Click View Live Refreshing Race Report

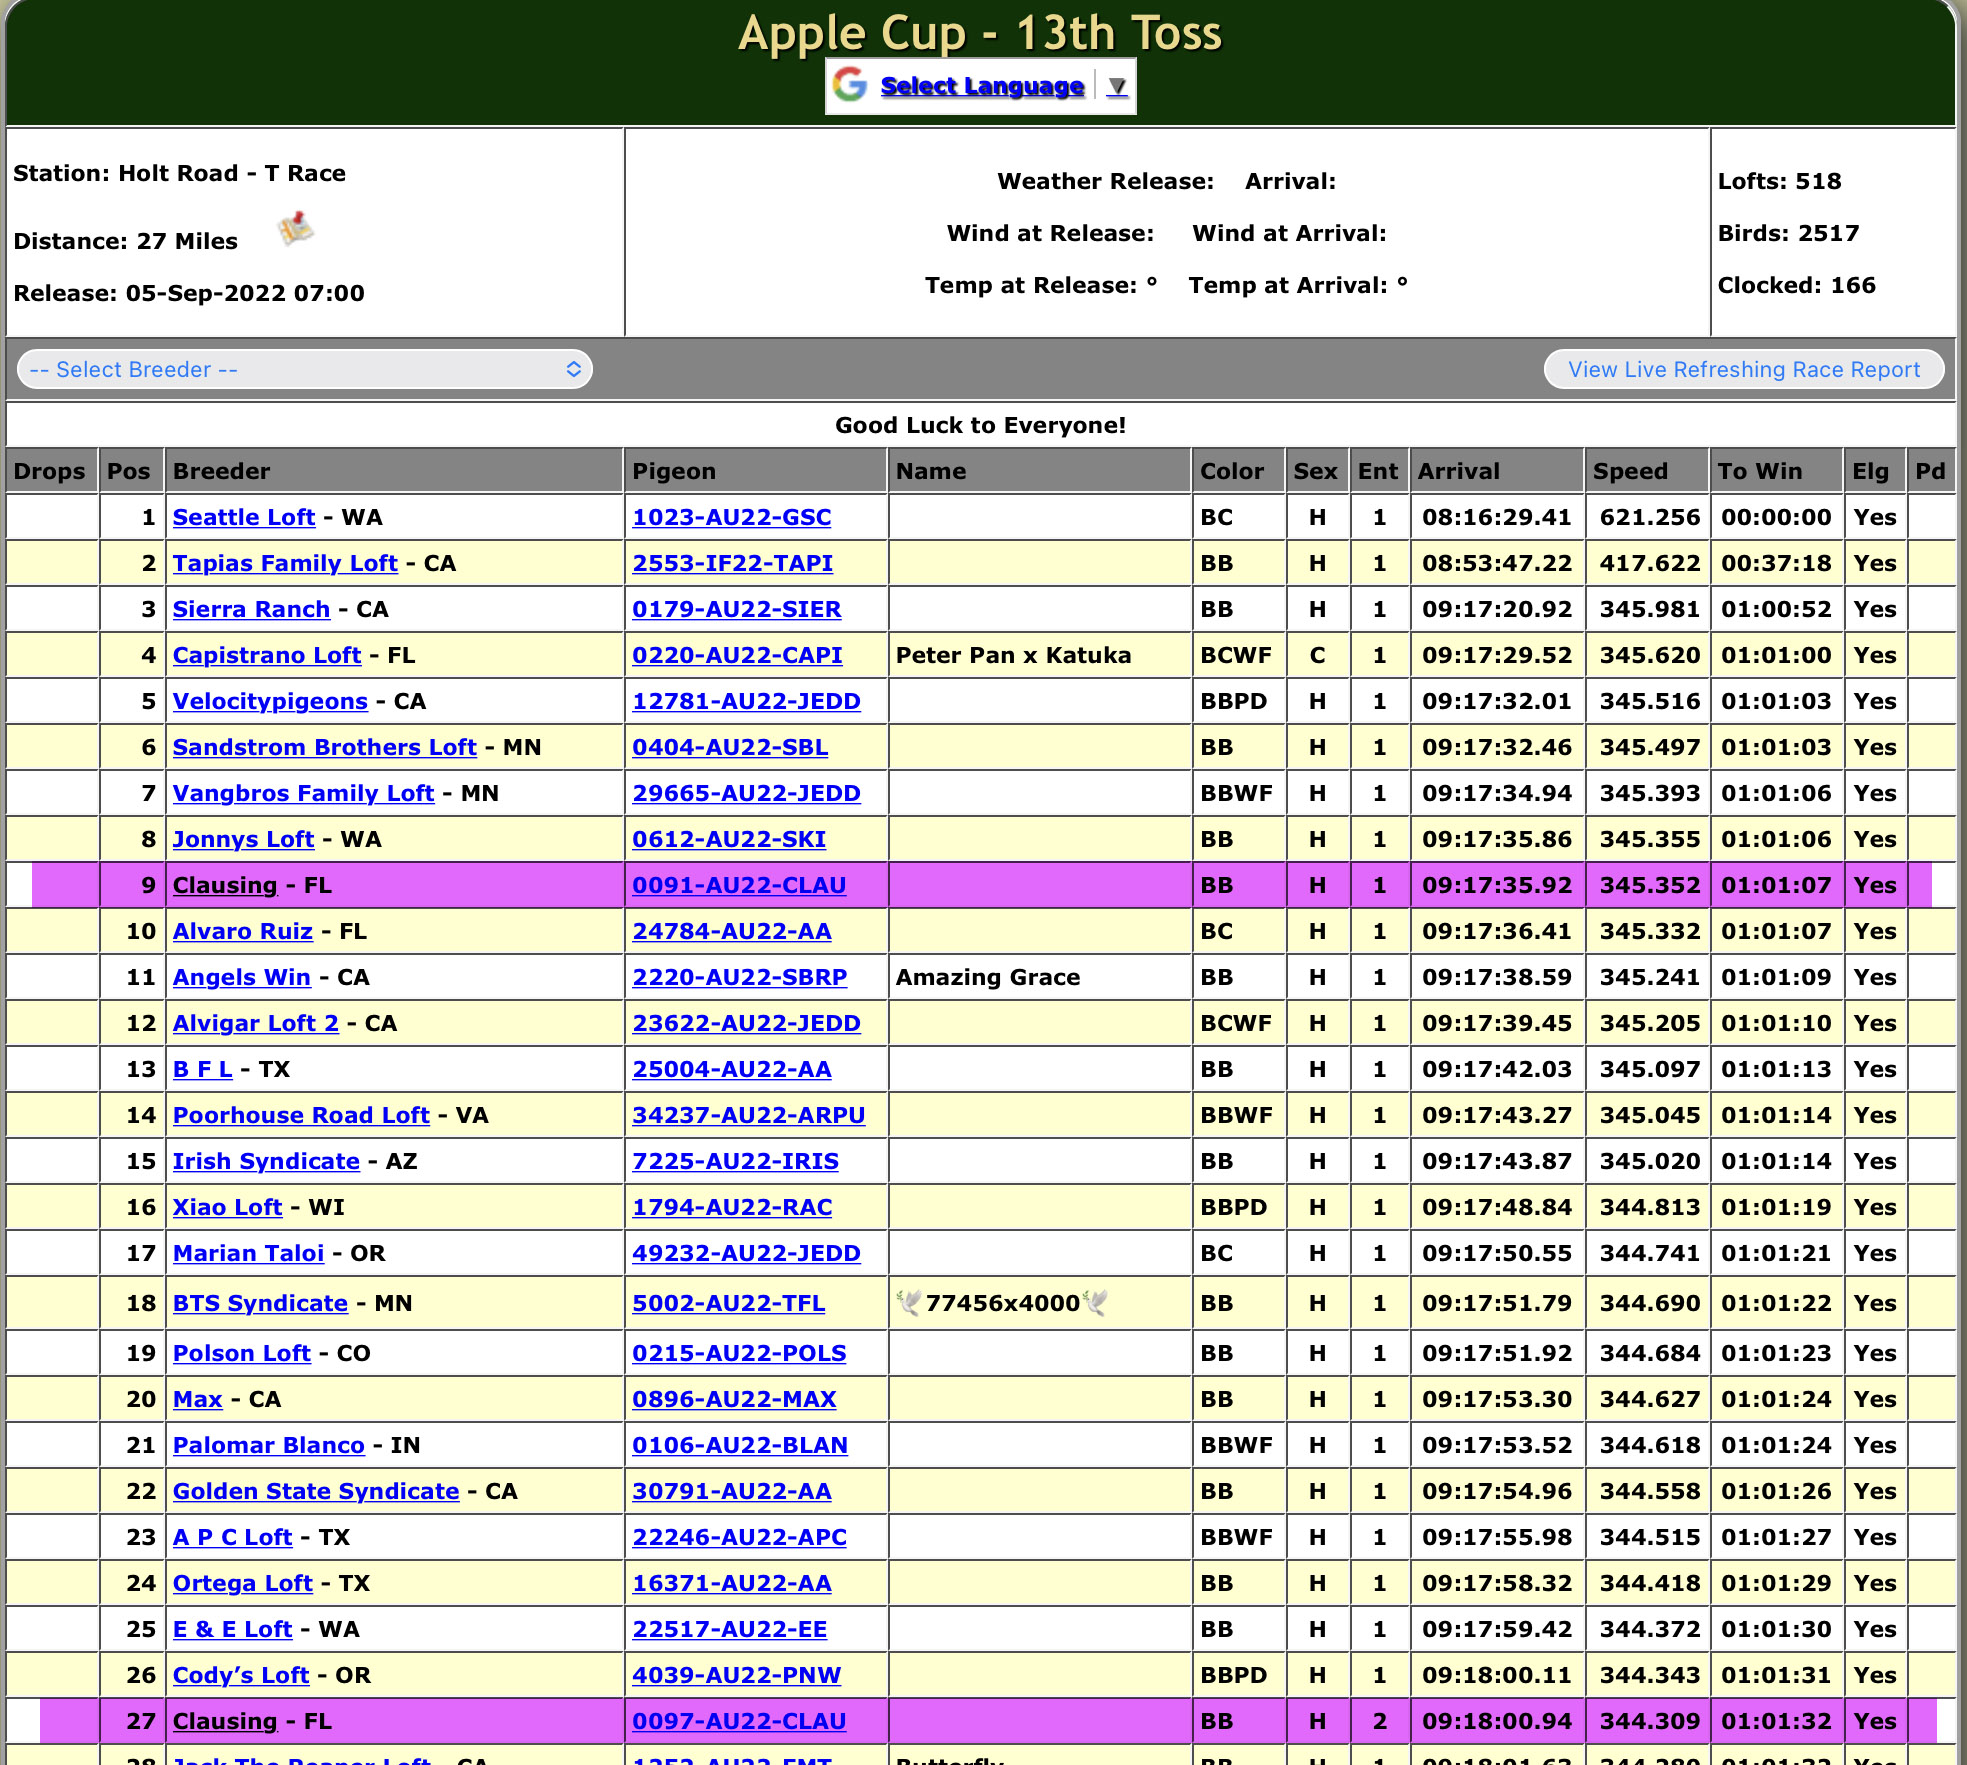click(x=1743, y=369)
